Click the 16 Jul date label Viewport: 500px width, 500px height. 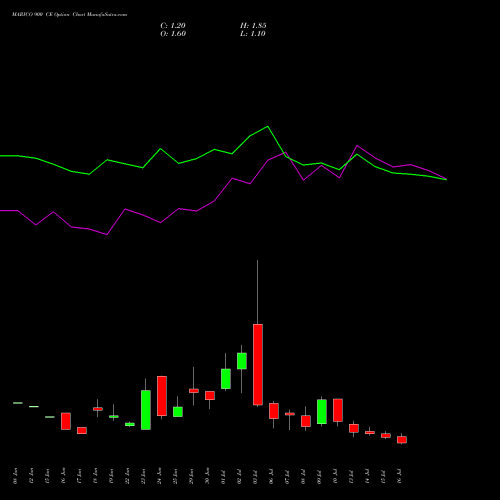(399, 476)
